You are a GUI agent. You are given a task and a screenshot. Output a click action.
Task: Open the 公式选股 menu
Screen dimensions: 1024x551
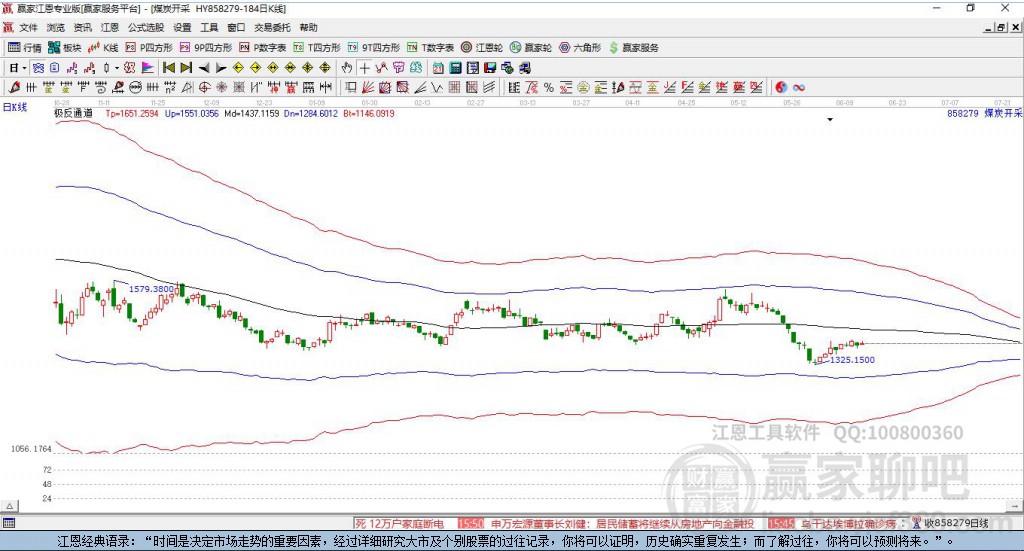click(x=146, y=27)
